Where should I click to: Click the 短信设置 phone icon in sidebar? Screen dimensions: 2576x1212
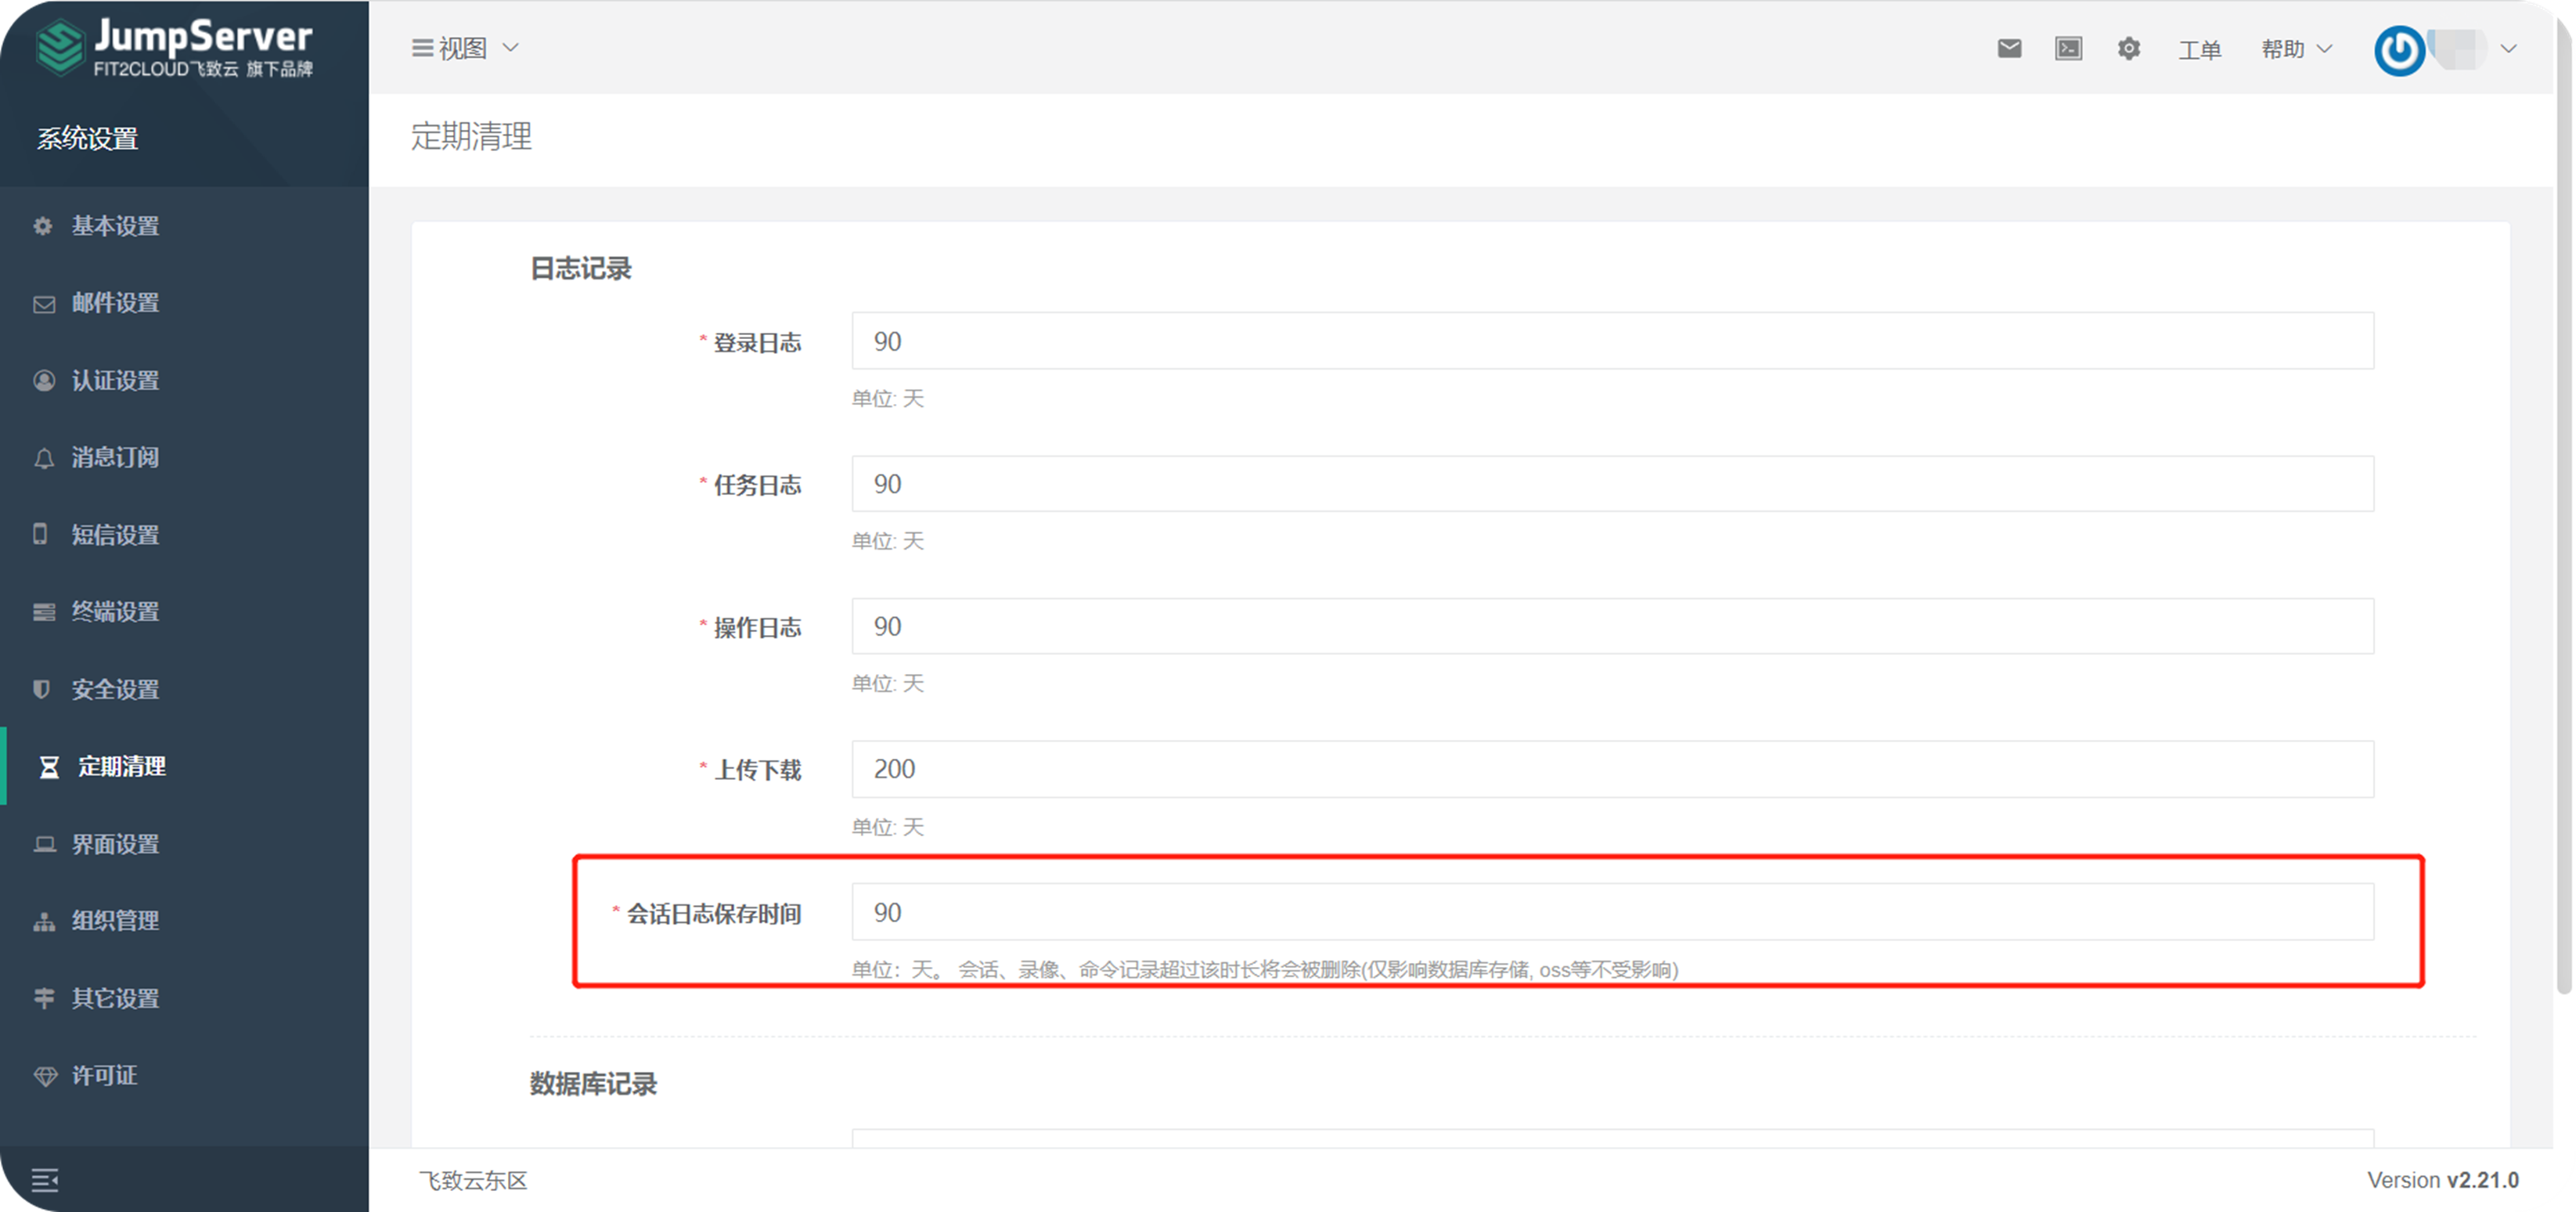tap(42, 535)
